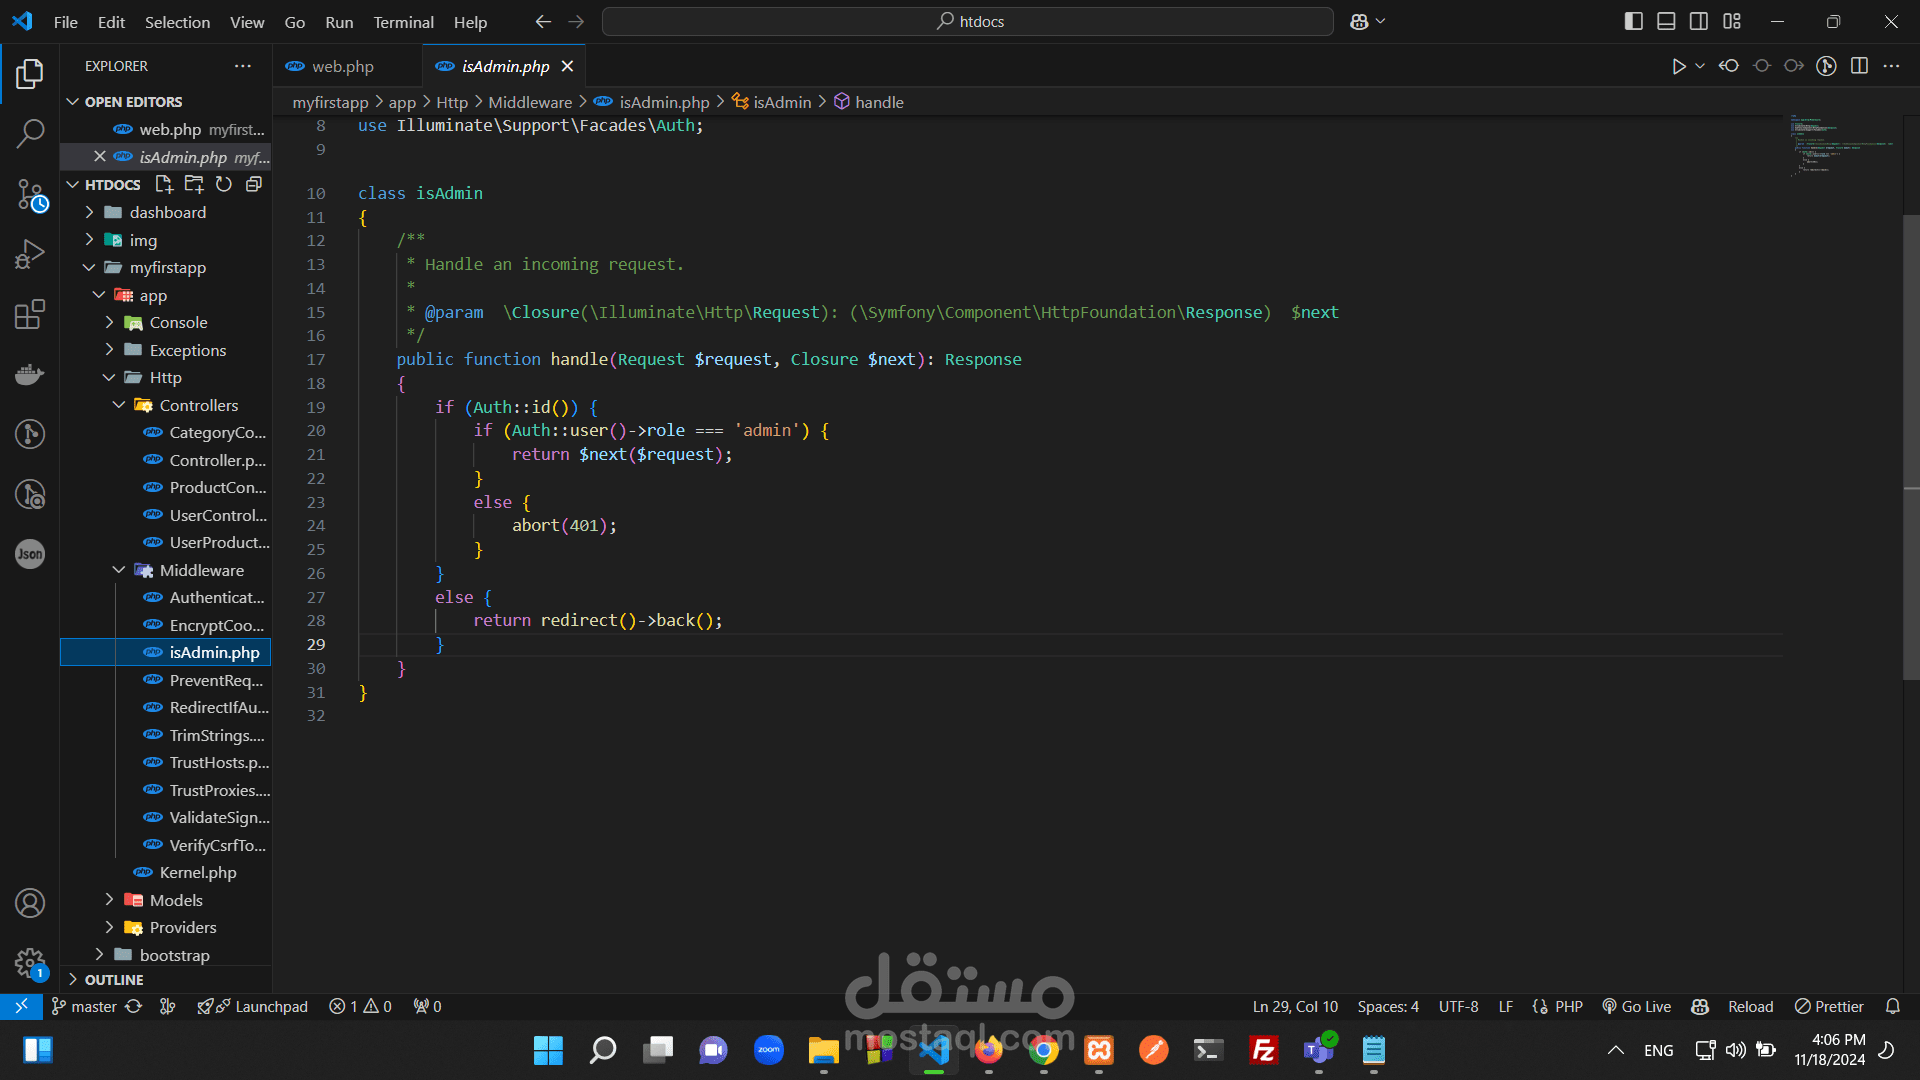Toggle the bottom Panel visibility
Image resolution: width=1920 pixels, height=1080 pixels.
coord(1666,21)
